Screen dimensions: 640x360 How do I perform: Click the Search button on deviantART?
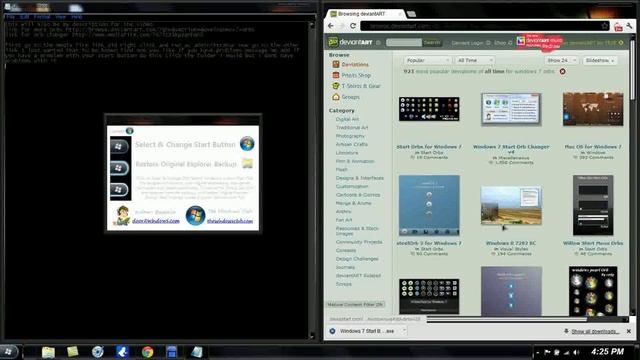pos(431,42)
